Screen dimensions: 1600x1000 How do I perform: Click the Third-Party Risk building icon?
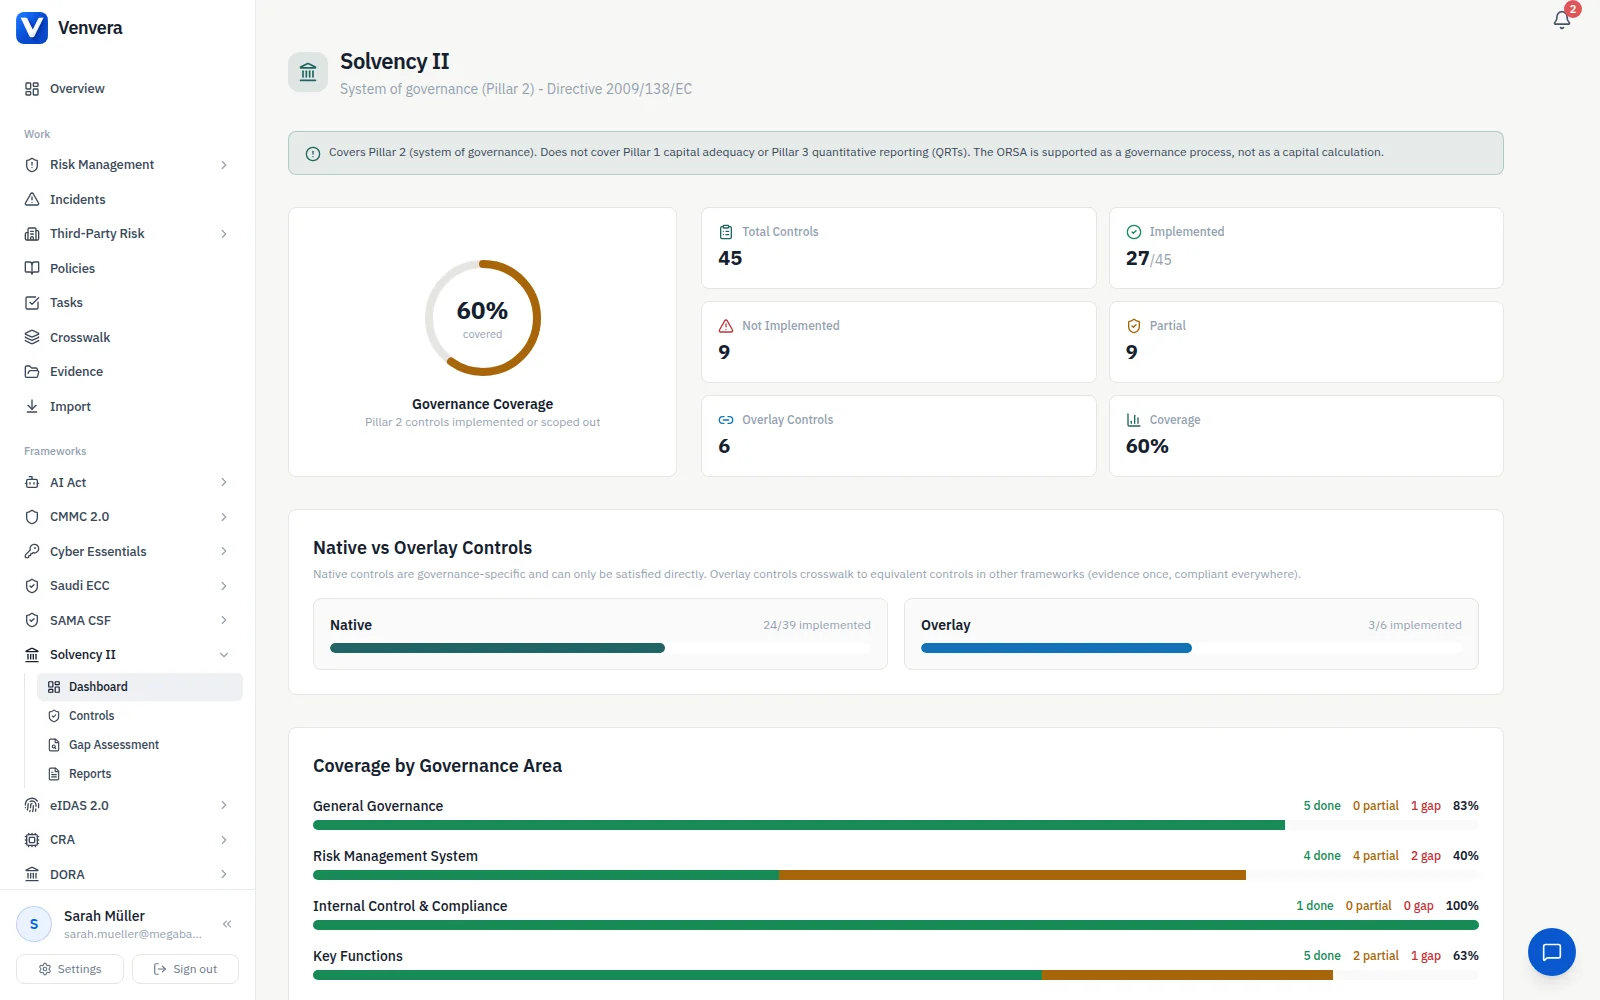(32, 234)
